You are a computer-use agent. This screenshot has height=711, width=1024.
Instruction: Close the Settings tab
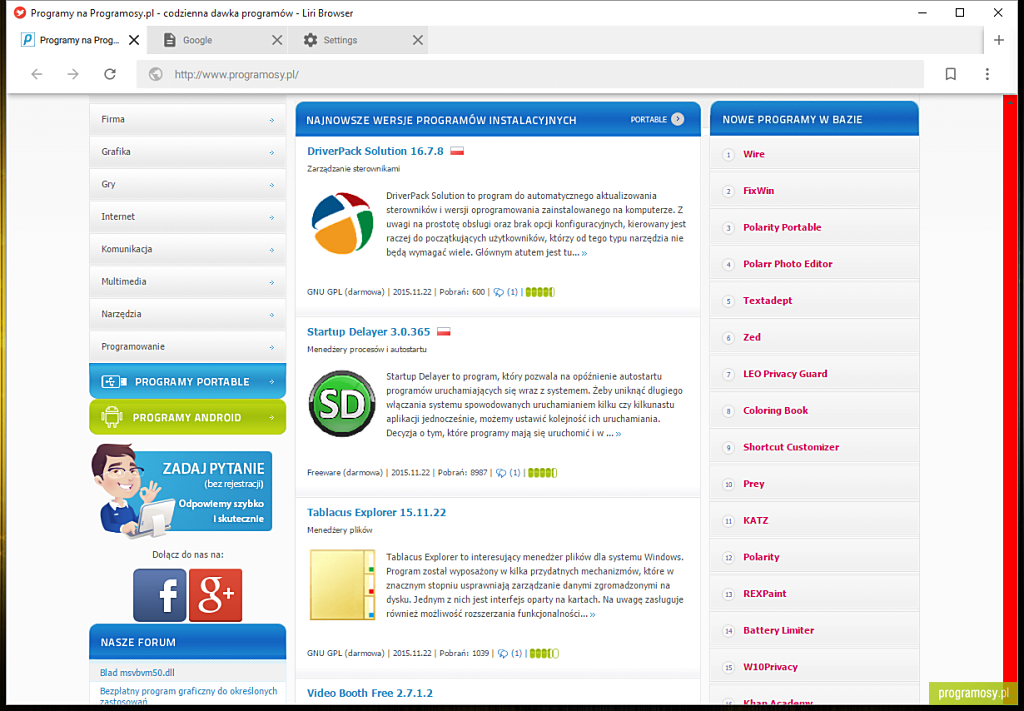418,40
